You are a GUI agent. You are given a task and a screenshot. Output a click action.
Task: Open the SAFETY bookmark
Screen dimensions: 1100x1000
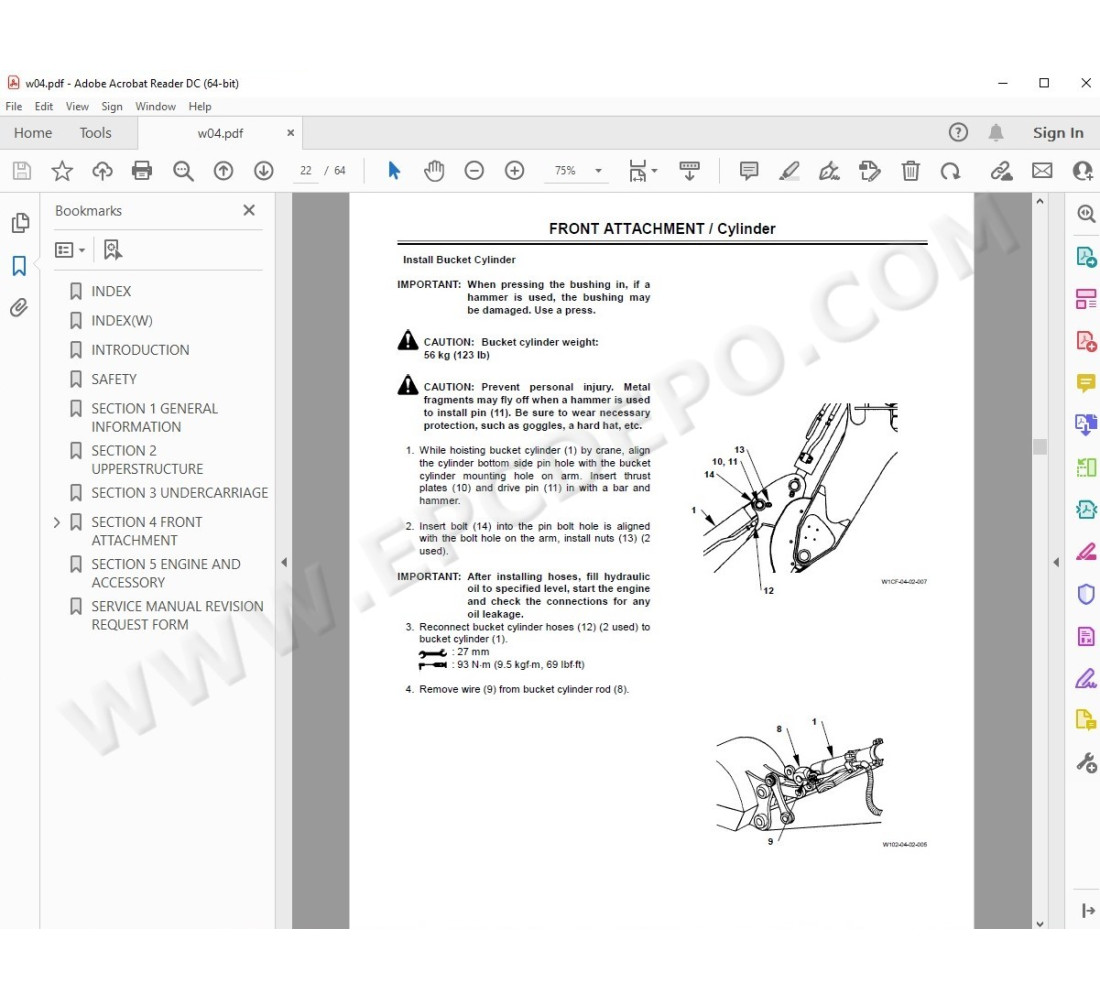point(114,379)
